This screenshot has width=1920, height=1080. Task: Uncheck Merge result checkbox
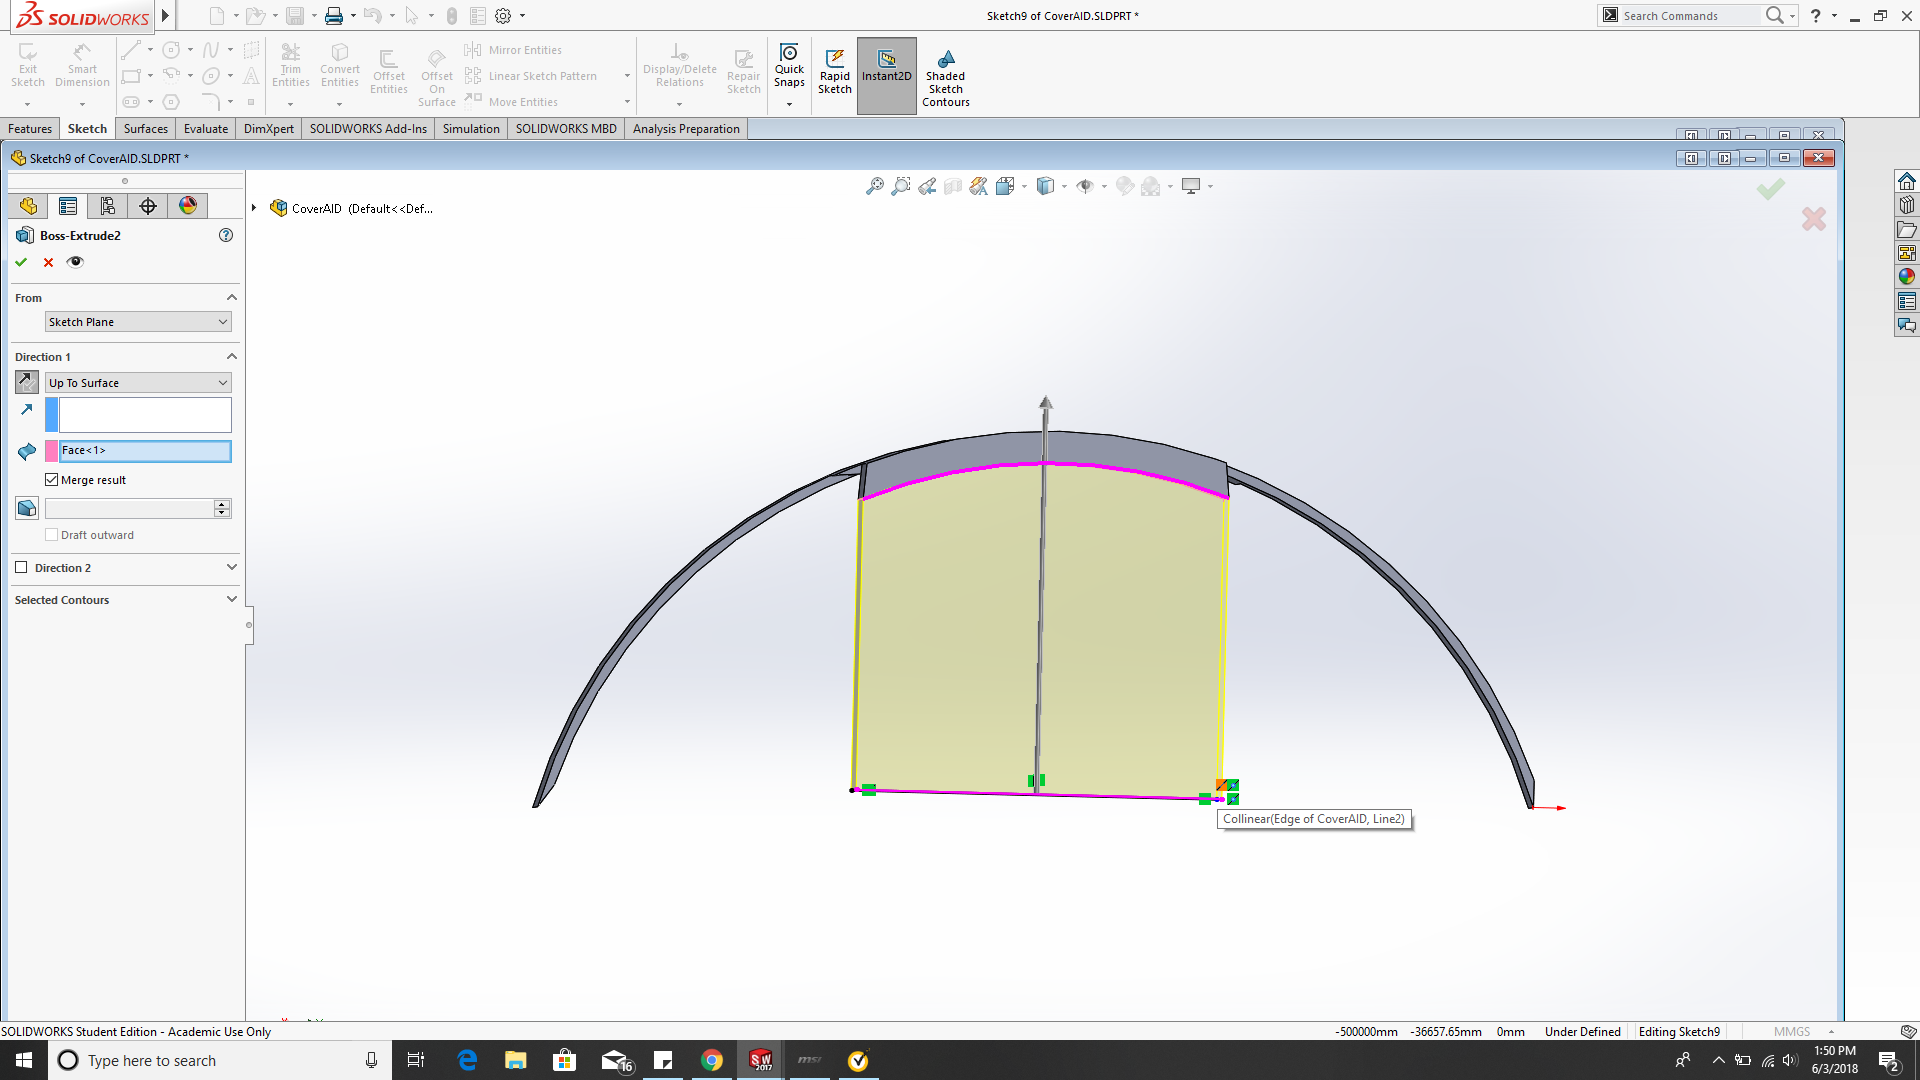[52, 480]
